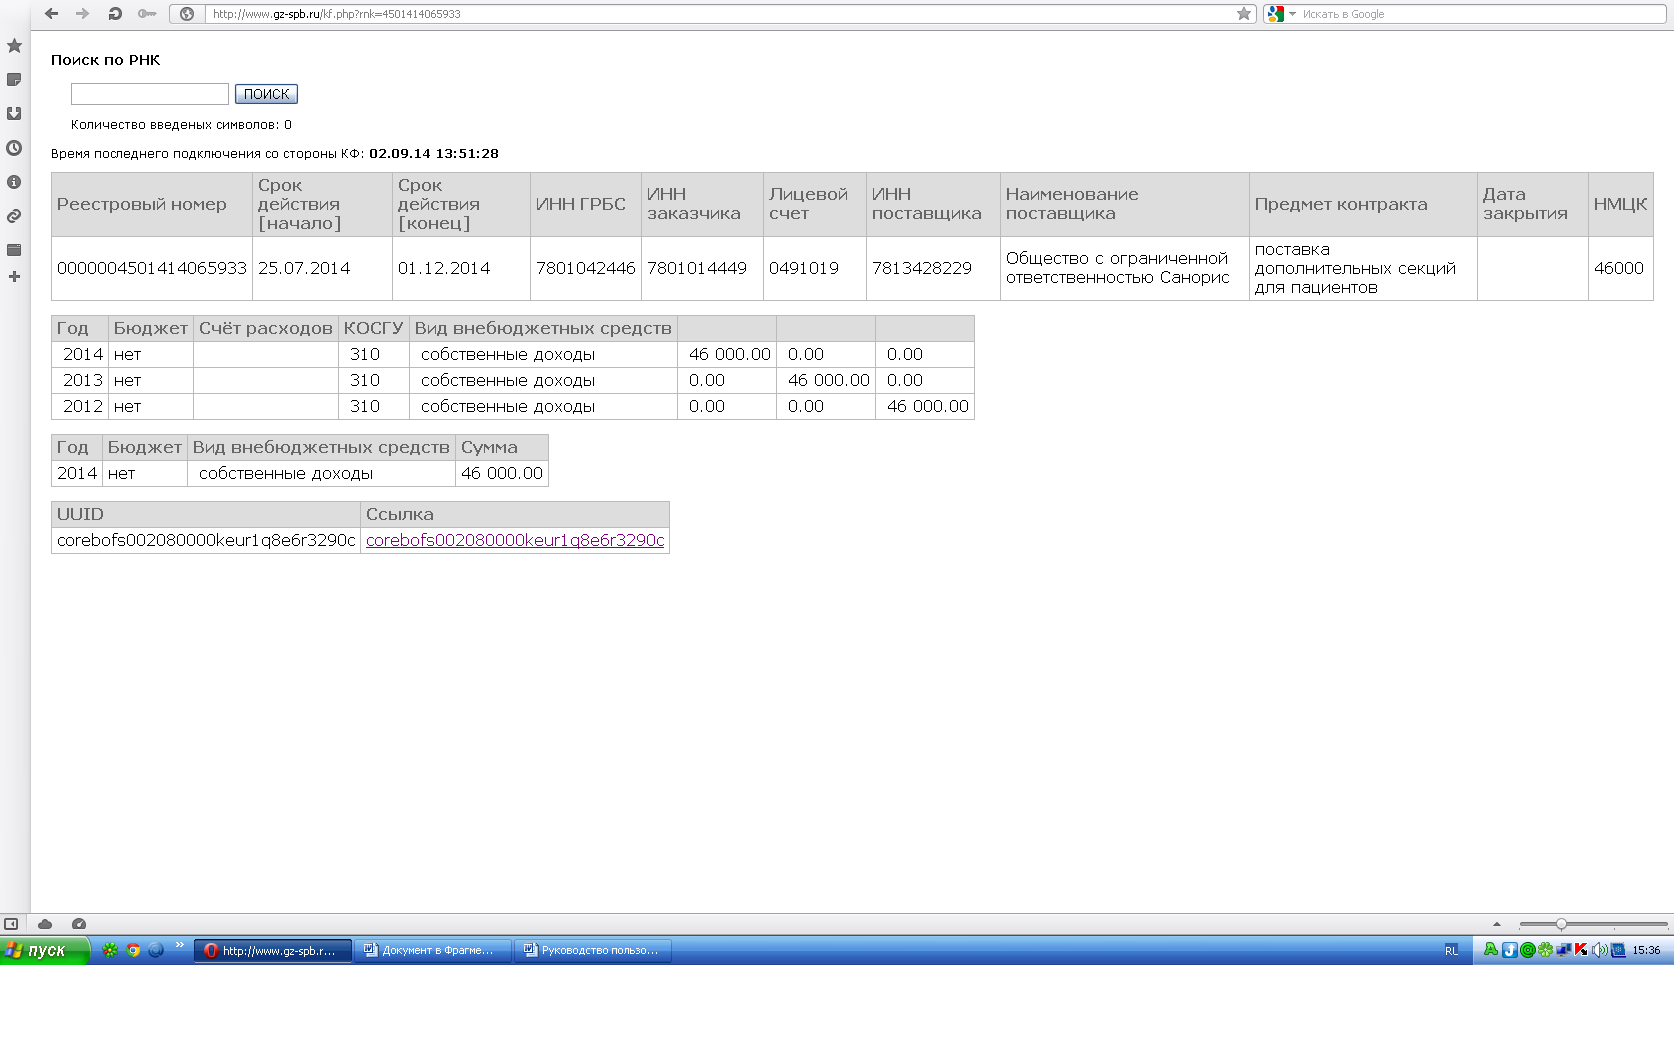The image size is (1680, 1050).
Task: Click the 'Ссылка' column header
Action: click(515, 514)
